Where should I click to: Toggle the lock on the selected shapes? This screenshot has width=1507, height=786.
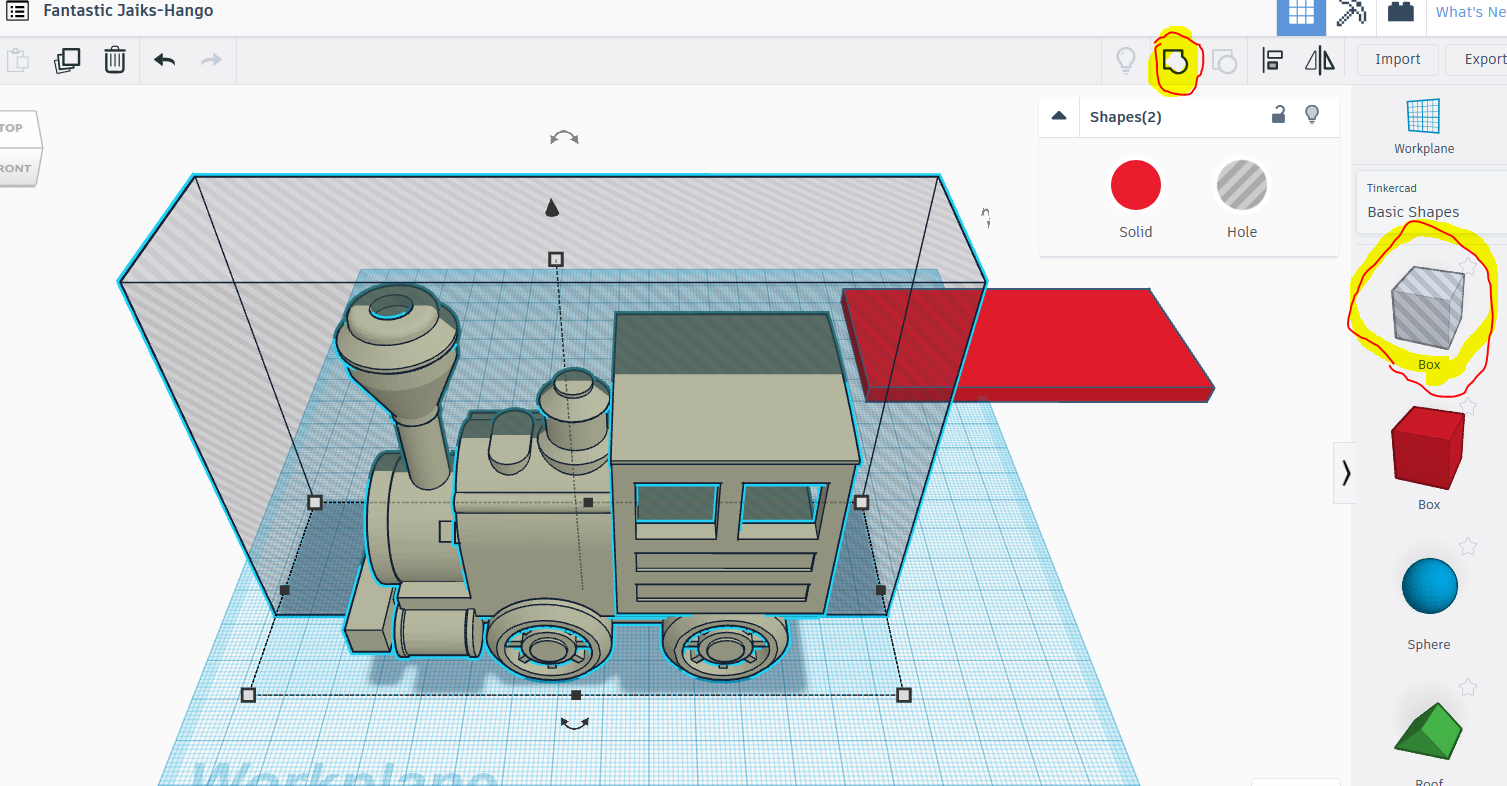coord(1278,115)
